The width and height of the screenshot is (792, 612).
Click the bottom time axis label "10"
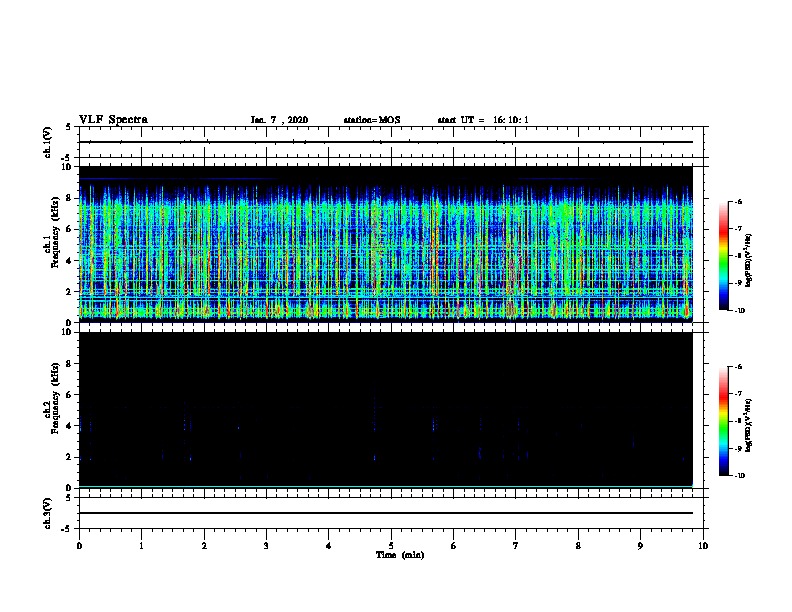[703, 546]
